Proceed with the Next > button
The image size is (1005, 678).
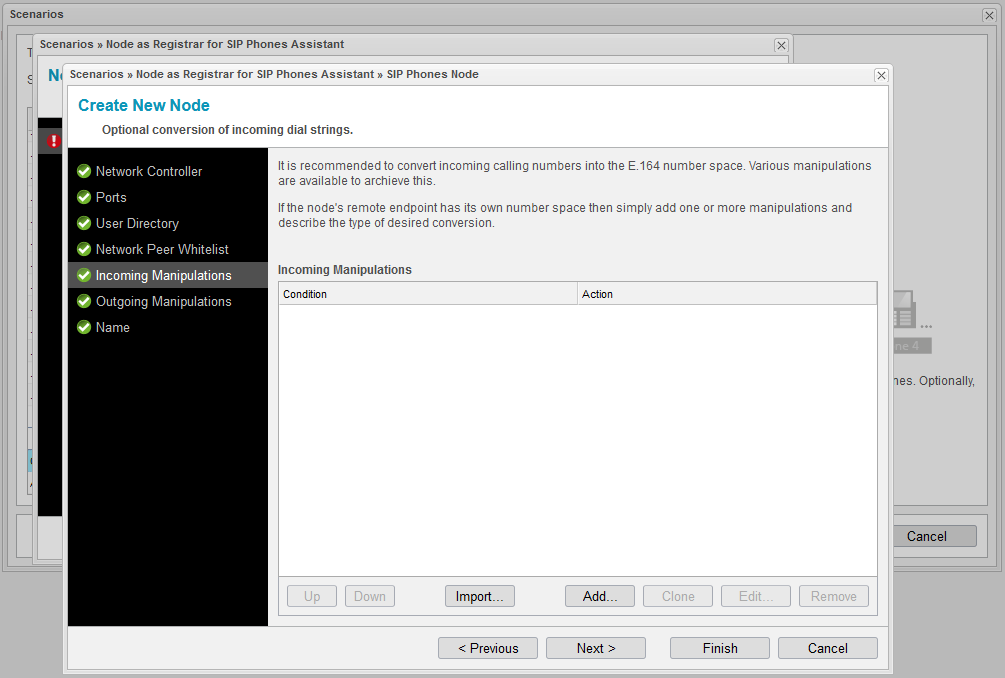596,648
